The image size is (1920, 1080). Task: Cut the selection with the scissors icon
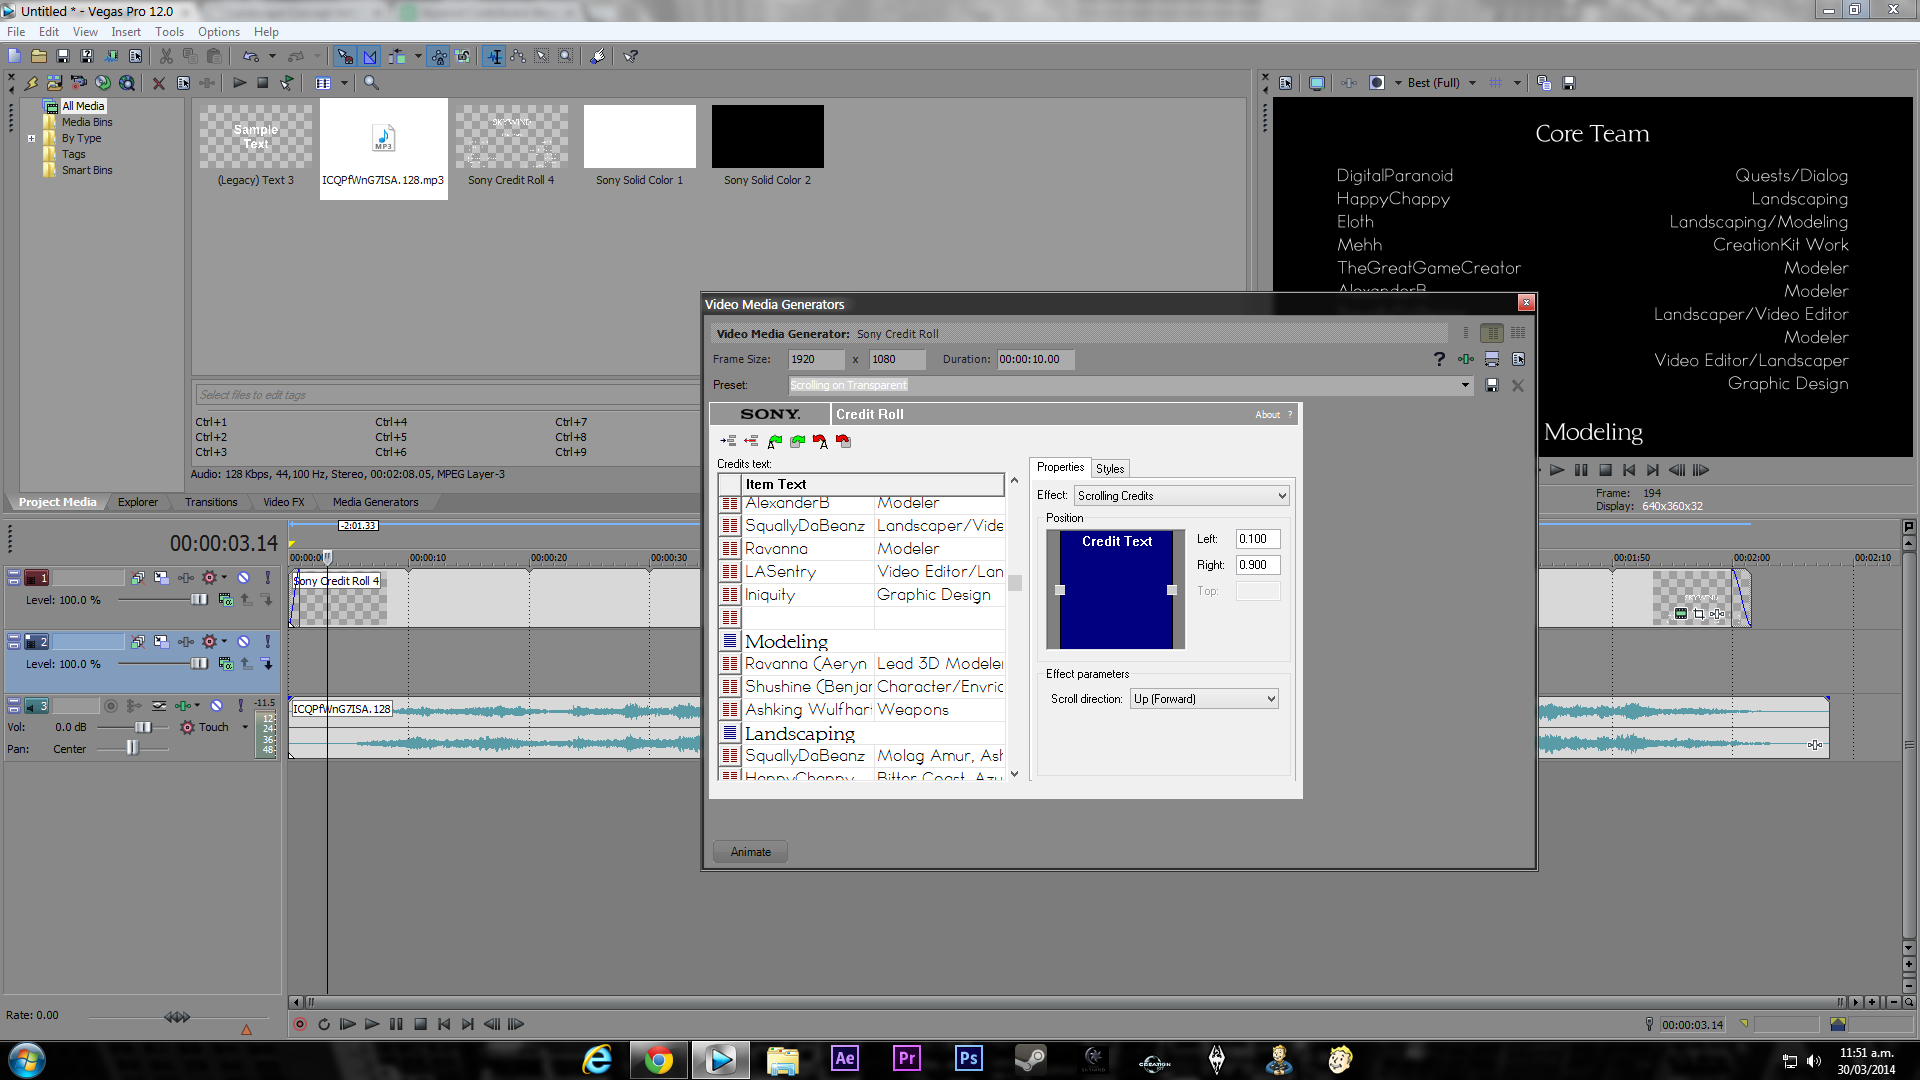(x=166, y=57)
